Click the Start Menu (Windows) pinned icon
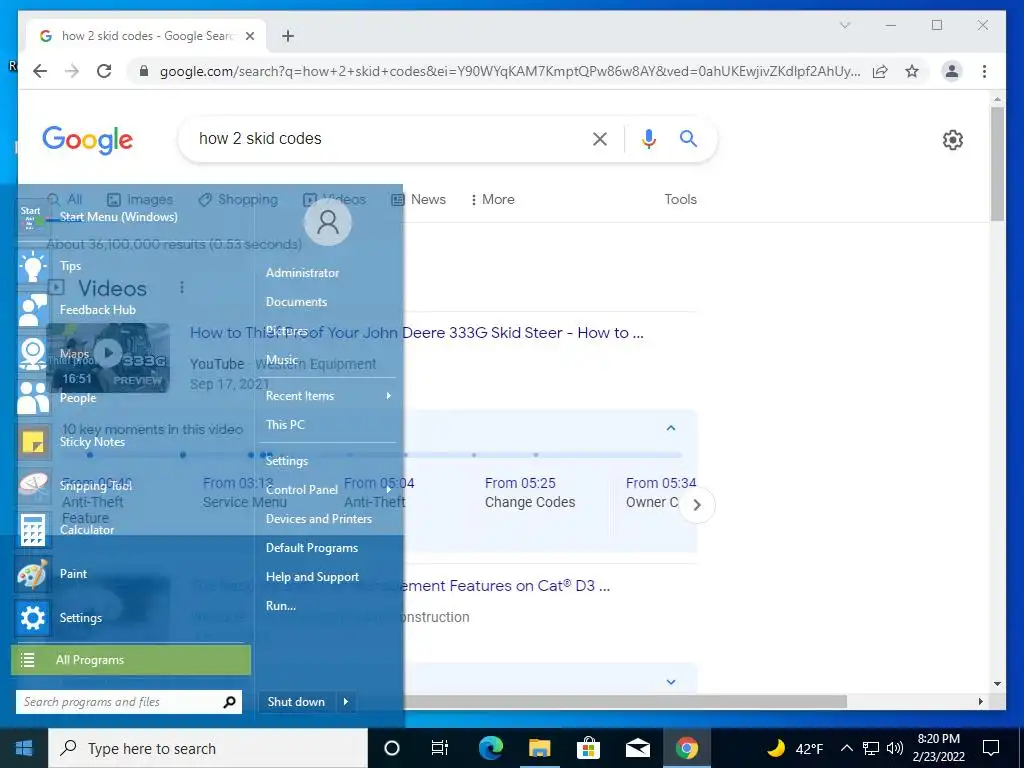 (x=31, y=217)
